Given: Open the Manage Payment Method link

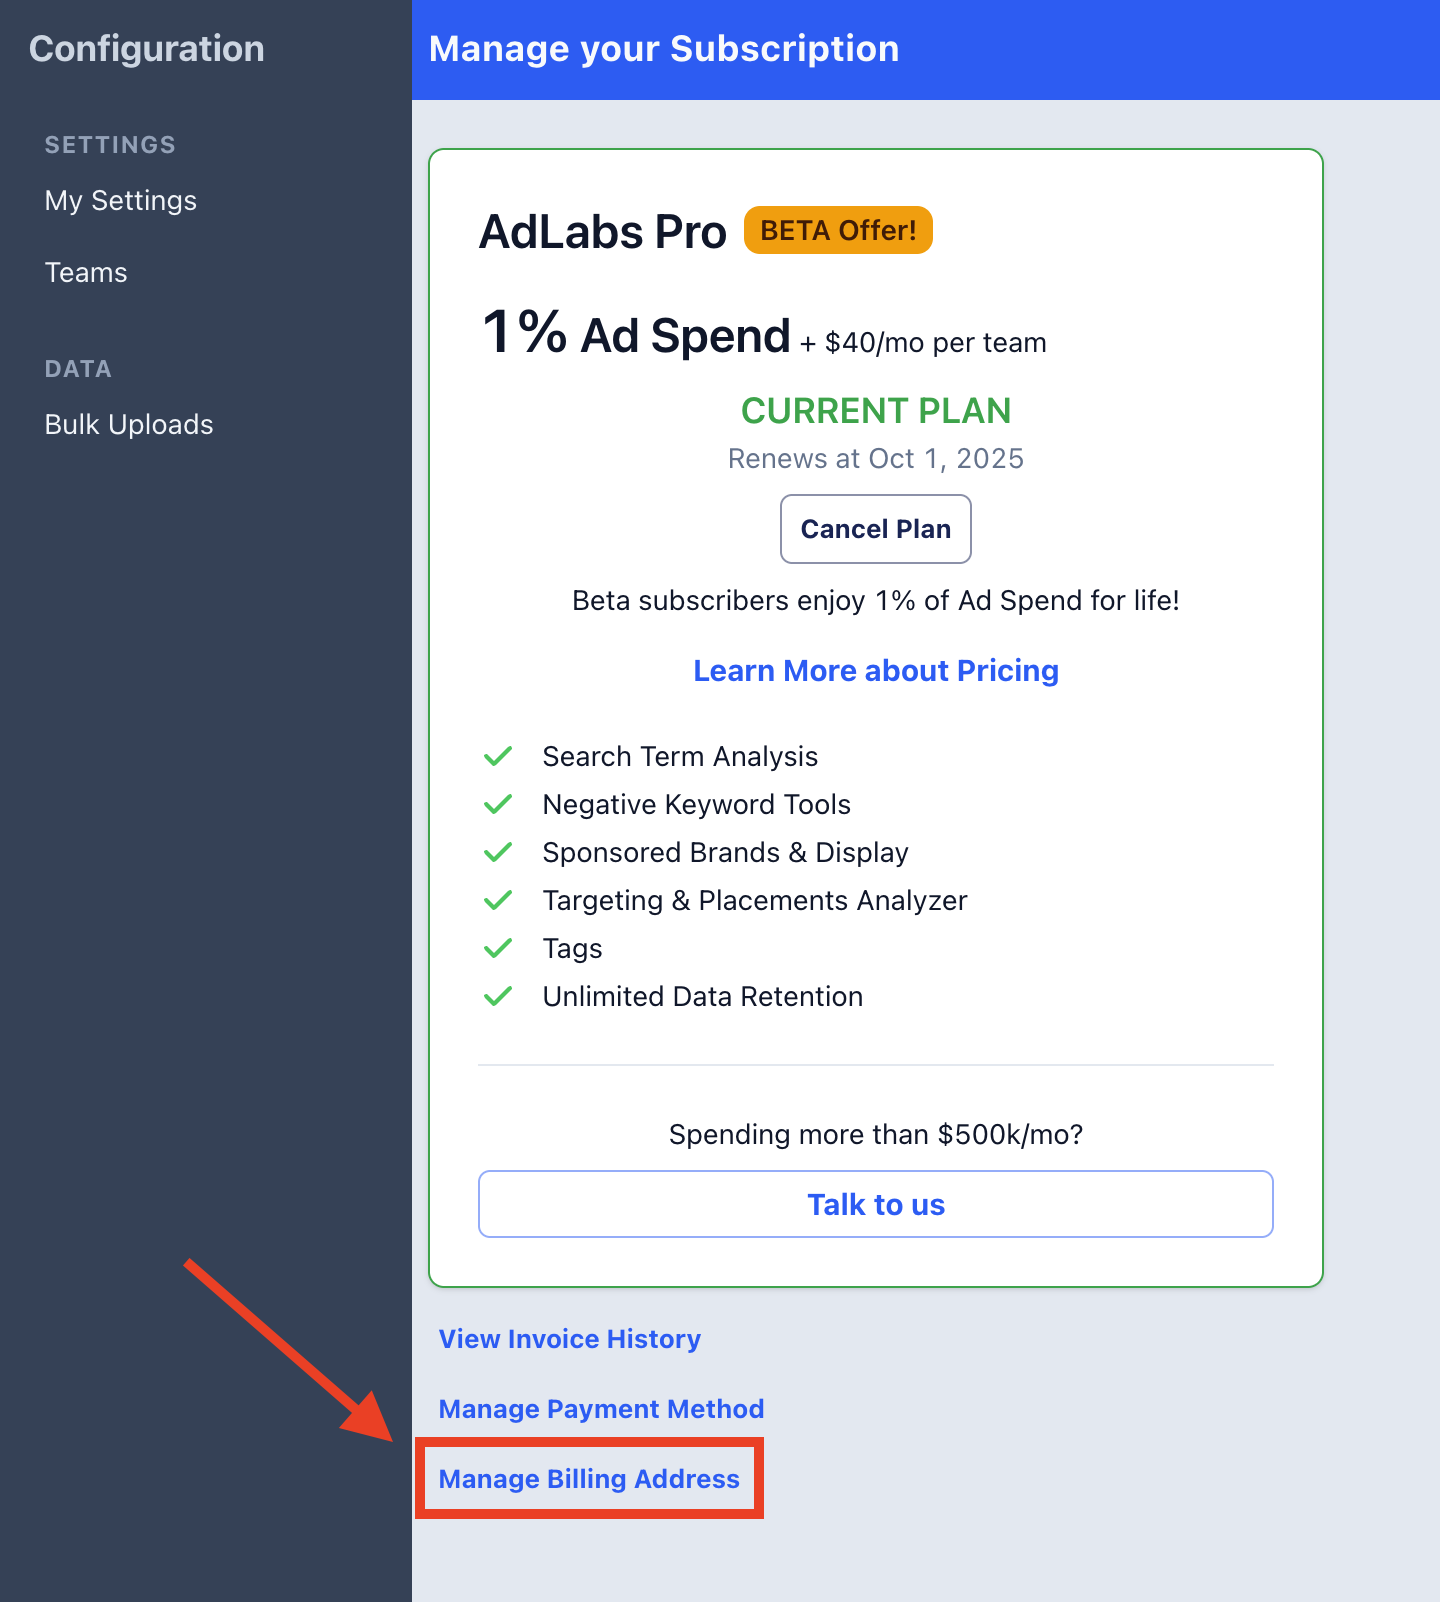Looking at the screenshot, I should point(601,1409).
